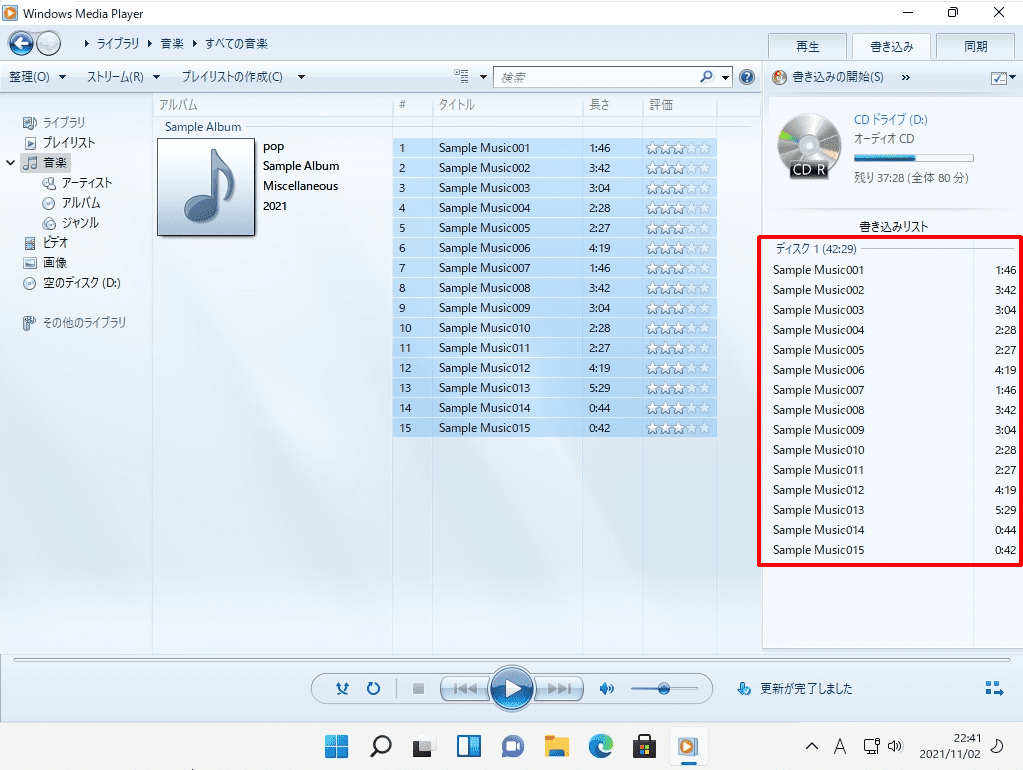Switch to the 同期 tab
The height and width of the screenshot is (770, 1023).
coord(976,46)
